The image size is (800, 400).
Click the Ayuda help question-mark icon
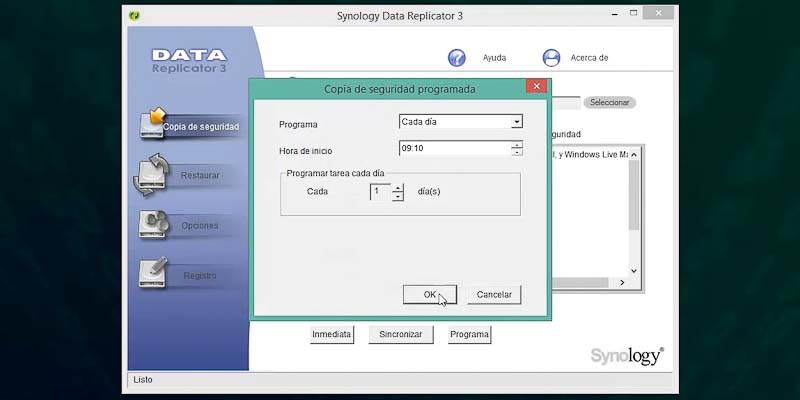[x=457, y=58]
